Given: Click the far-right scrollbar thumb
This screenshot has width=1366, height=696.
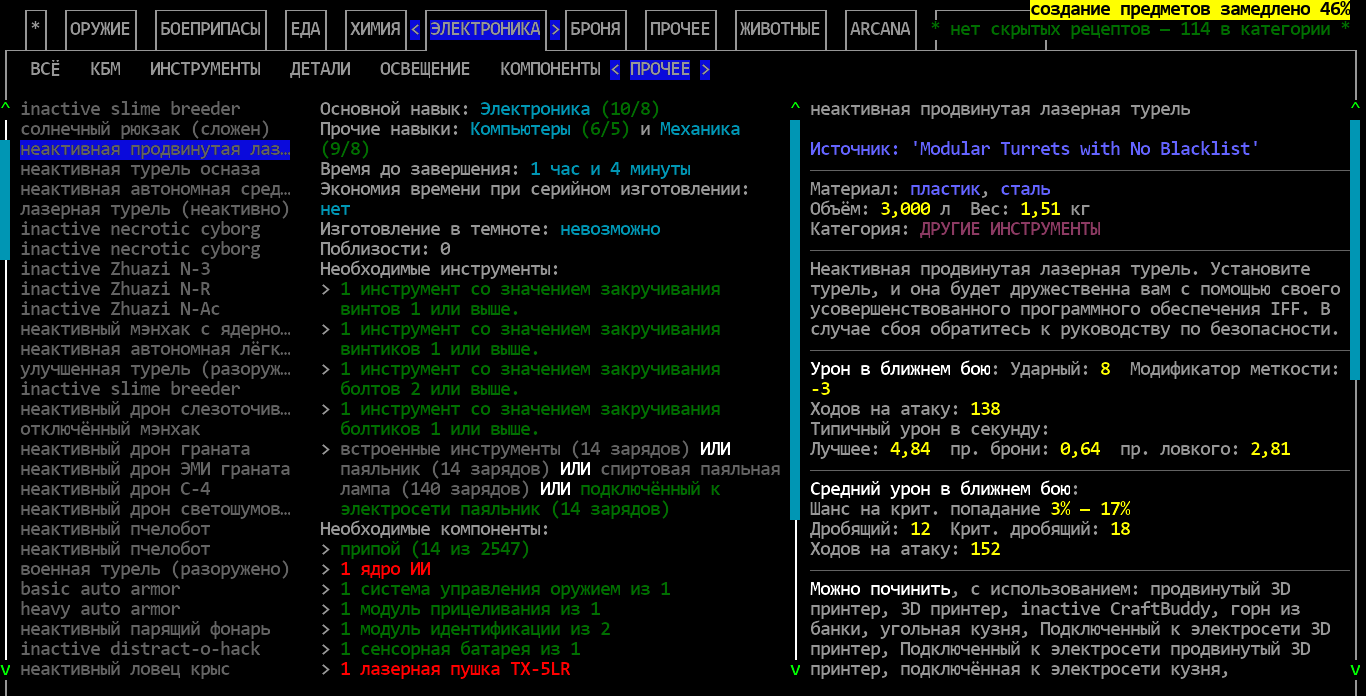Looking at the screenshot, I should [x=1355, y=249].
